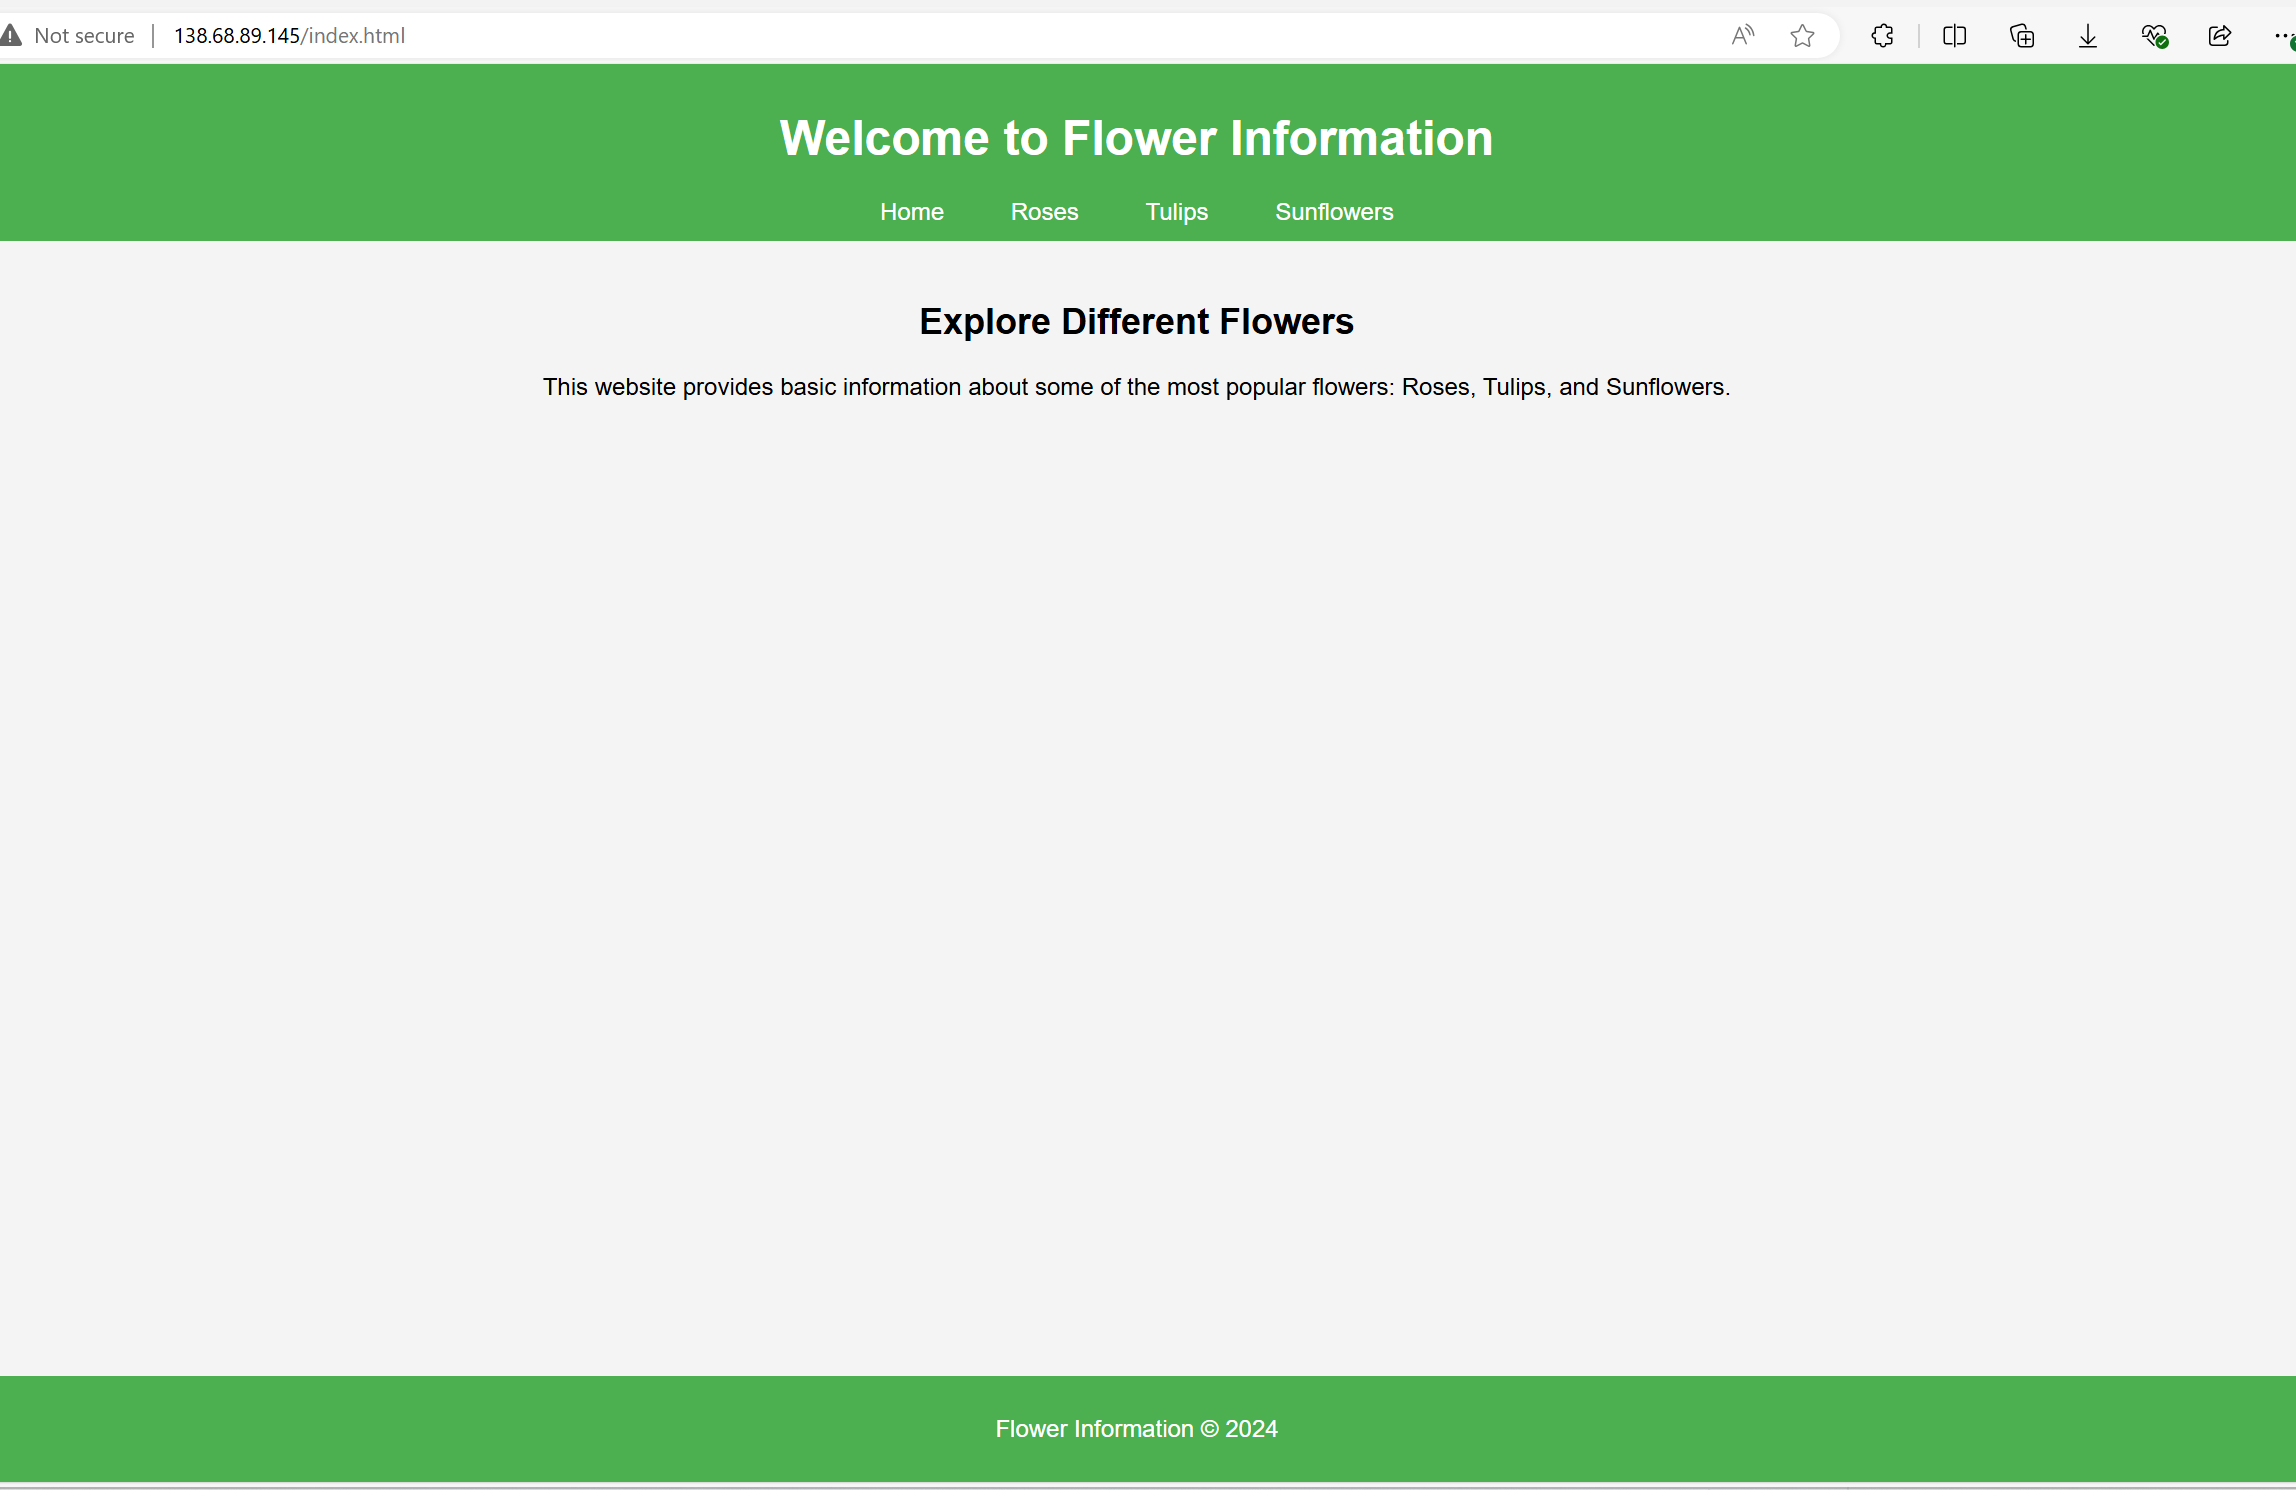Click the Explore Different Flowers heading
Image resolution: width=2296 pixels, height=1490 pixels.
pyautogui.click(x=1136, y=322)
